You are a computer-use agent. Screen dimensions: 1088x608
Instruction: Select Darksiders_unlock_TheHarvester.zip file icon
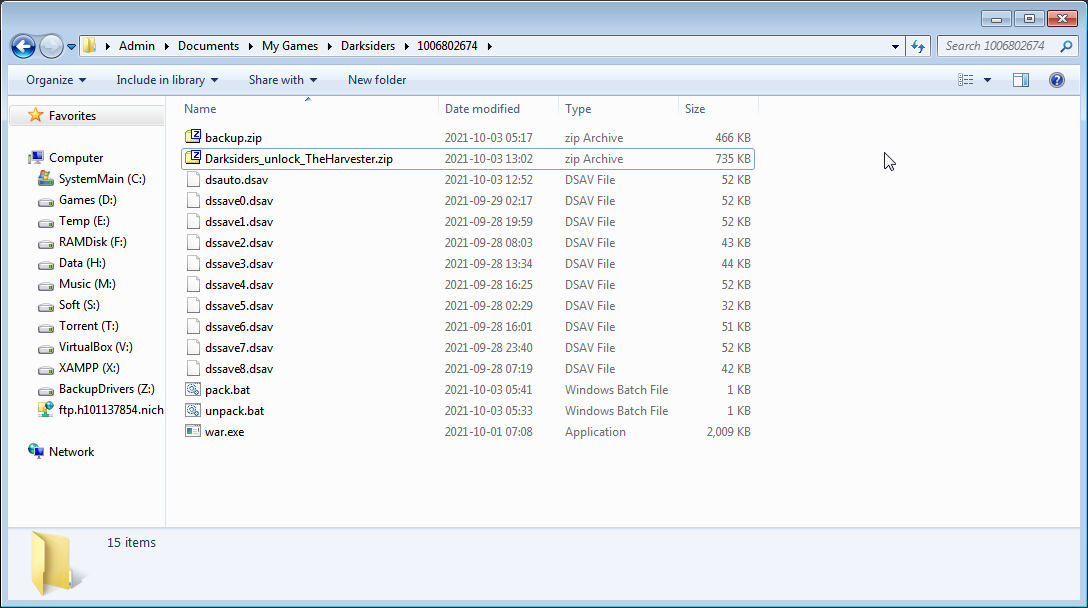coord(193,158)
